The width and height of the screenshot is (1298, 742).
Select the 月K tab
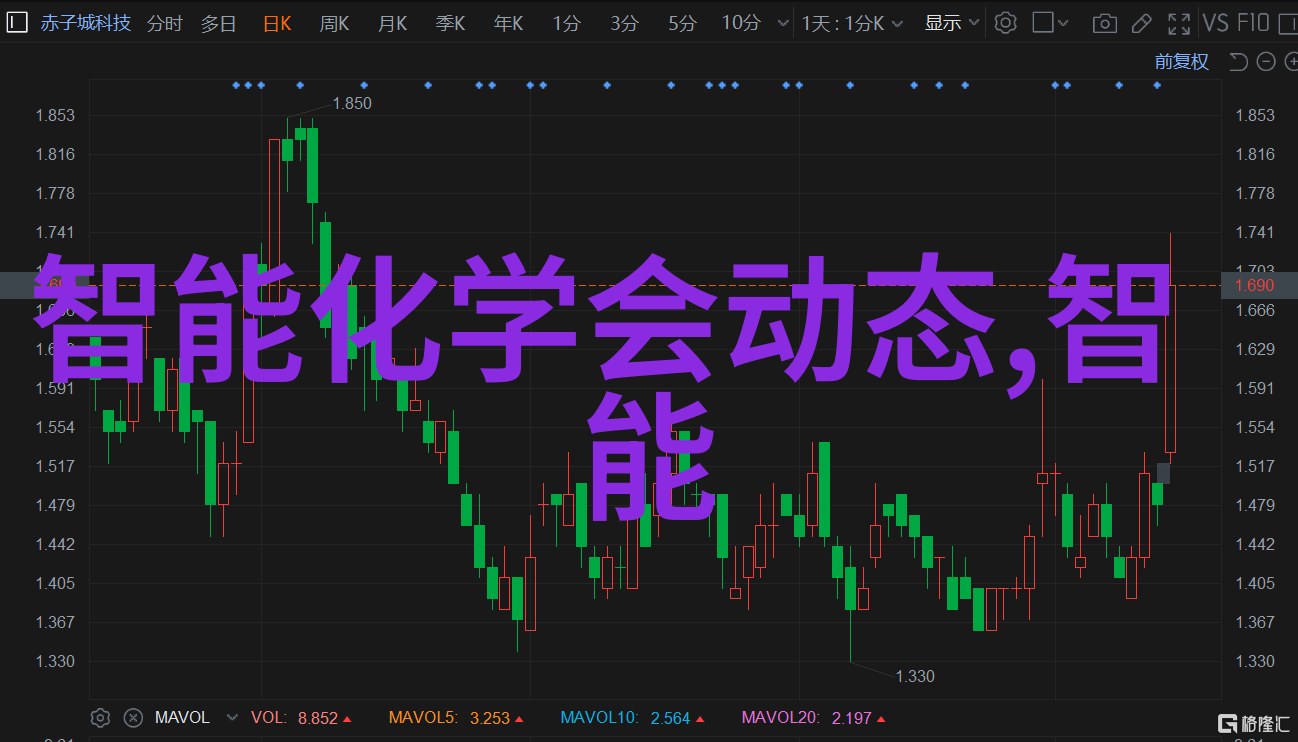pyautogui.click(x=392, y=23)
